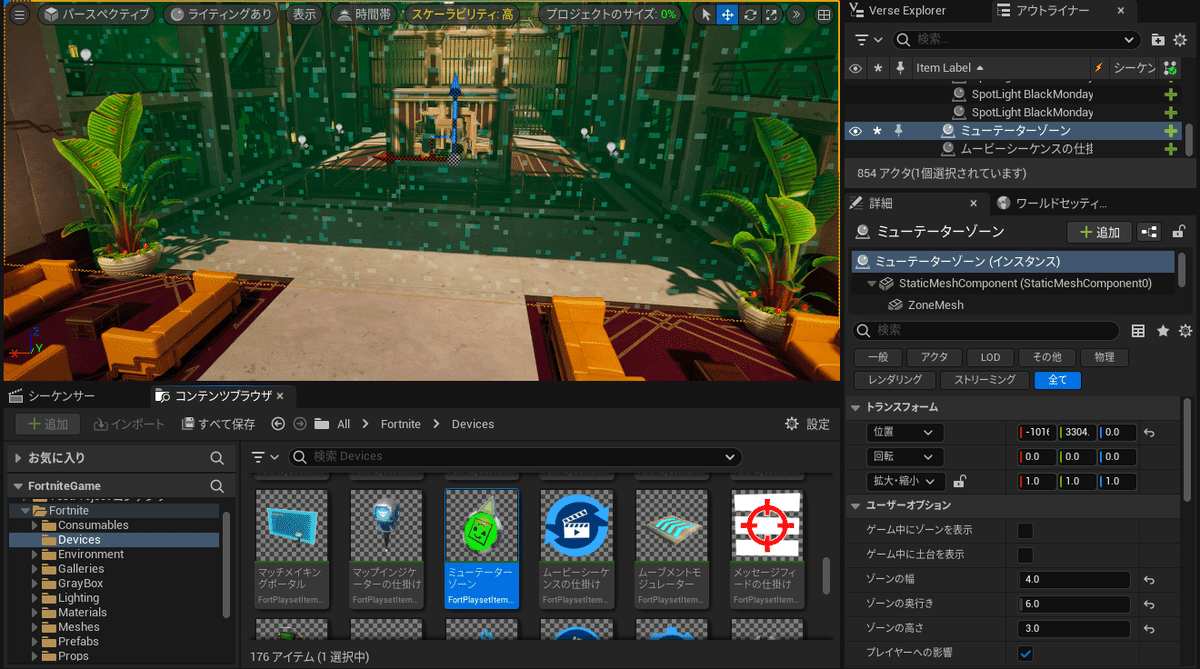Click the revision control column header icon
Image resolution: width=1200 pixels, height=669 pixels.
(1170, 68)
